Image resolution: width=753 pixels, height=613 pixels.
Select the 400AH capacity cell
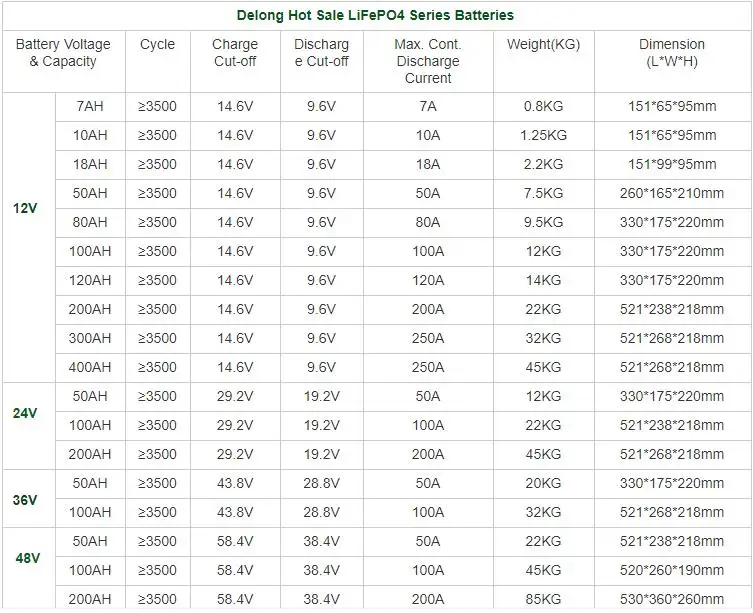[88, 368]
